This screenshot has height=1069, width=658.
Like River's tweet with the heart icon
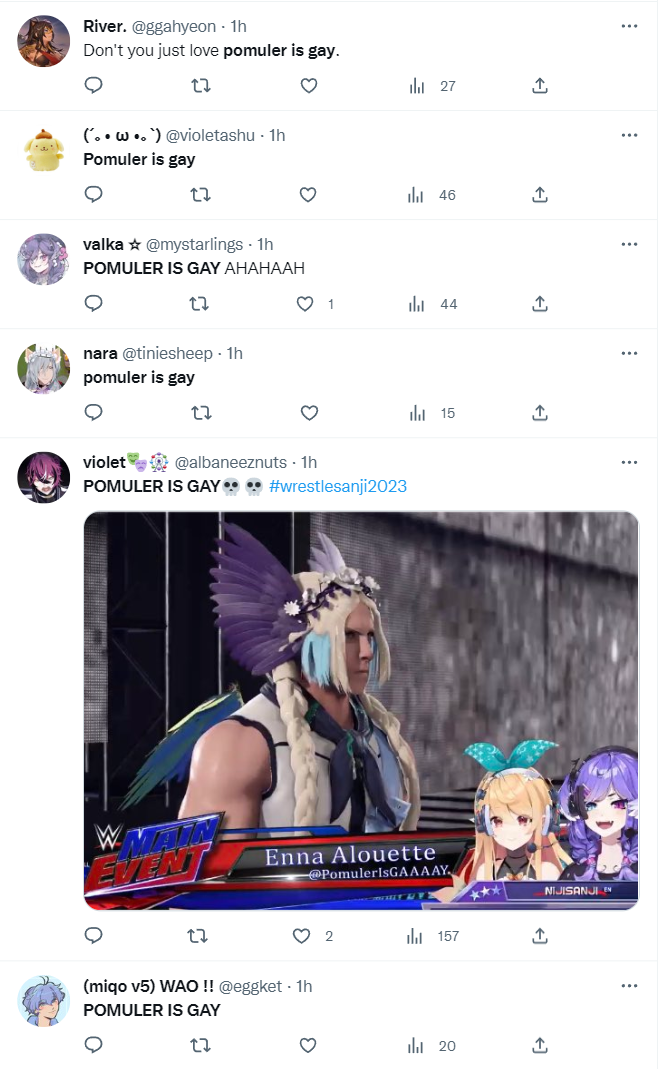309,86
